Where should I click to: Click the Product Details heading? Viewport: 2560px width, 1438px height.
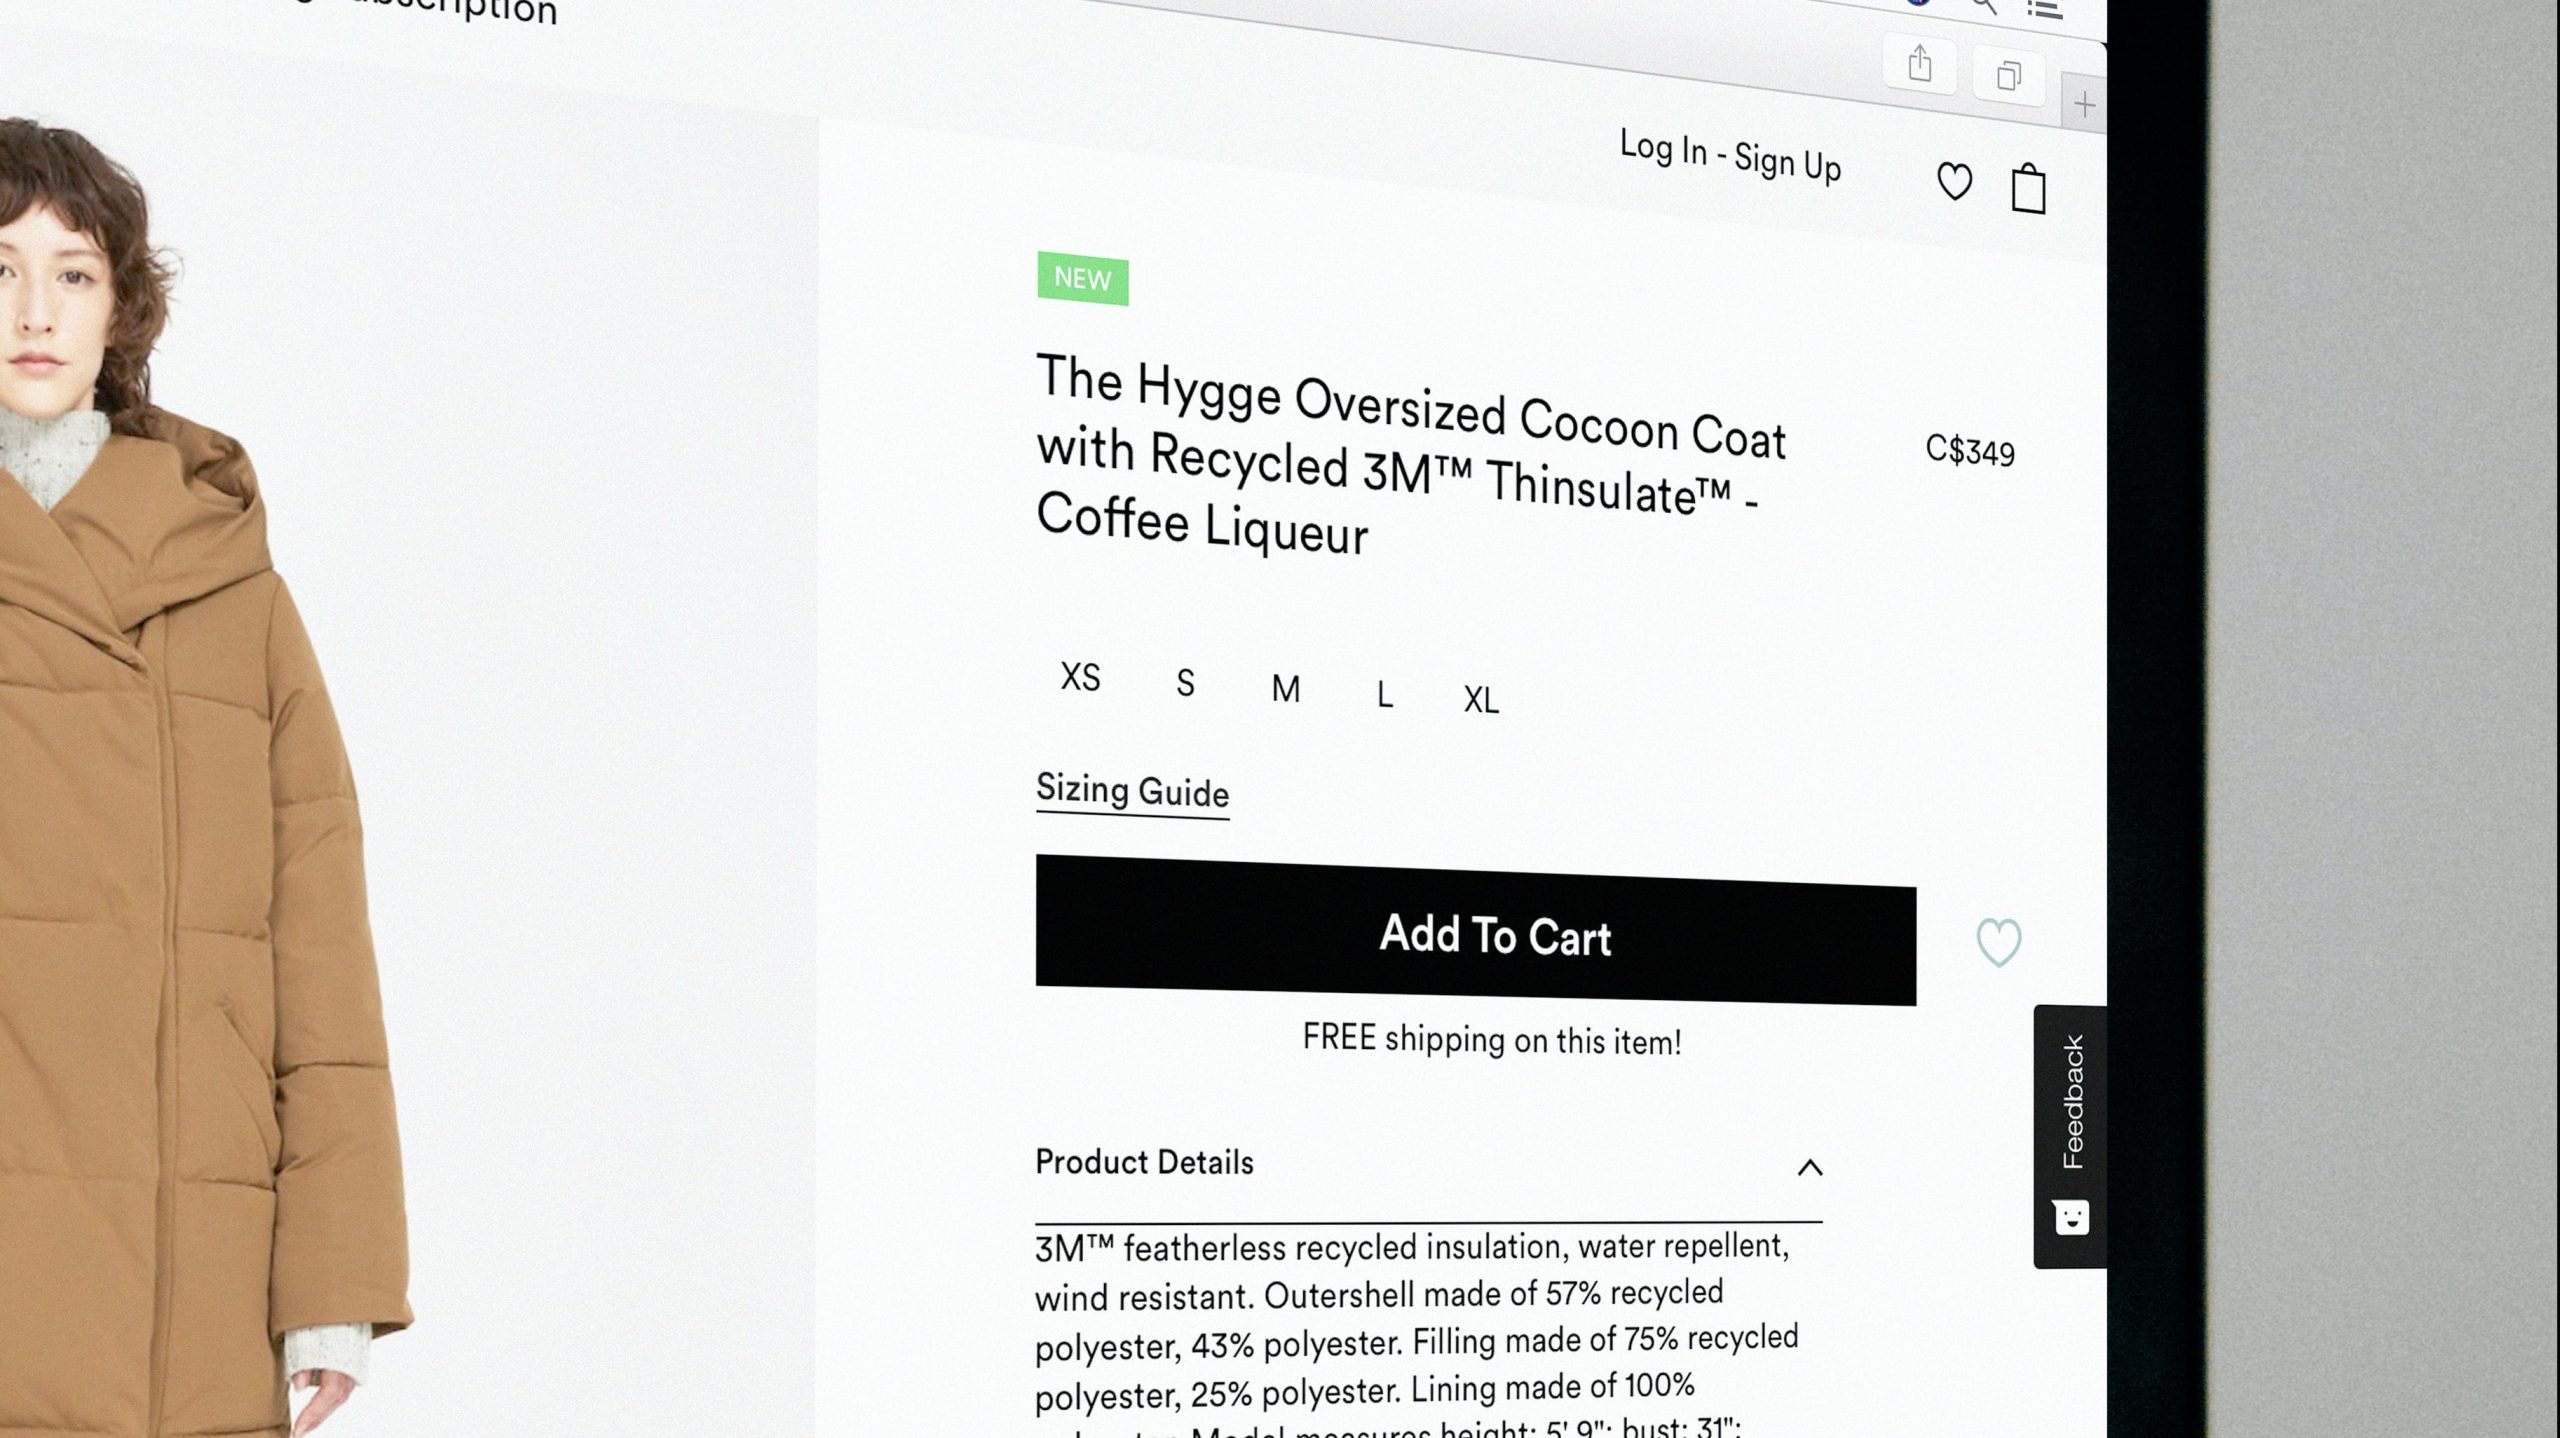[x=1144, y=1162]
